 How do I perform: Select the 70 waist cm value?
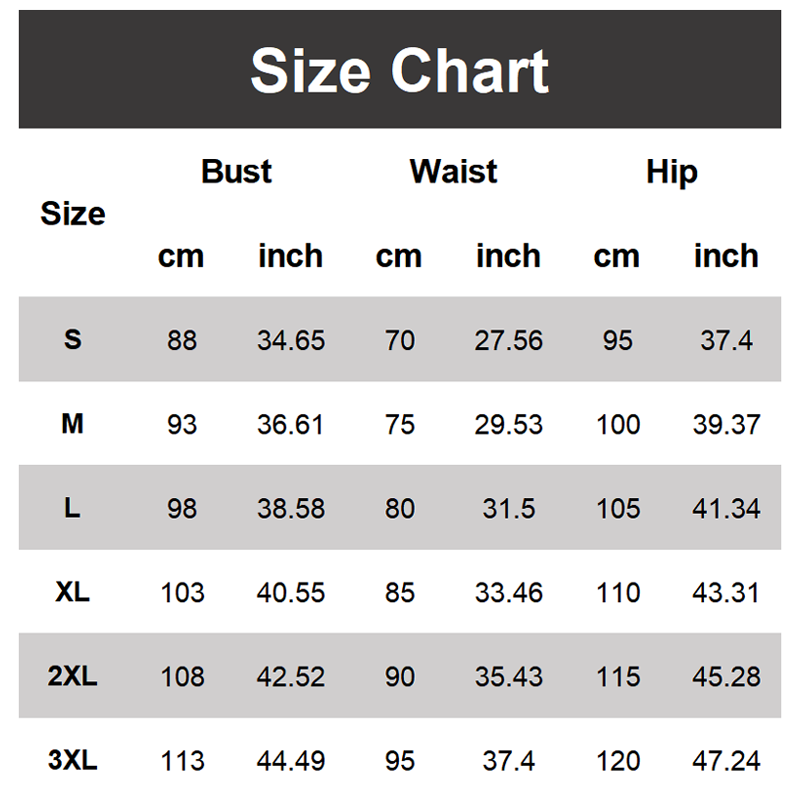pos(400,340)
